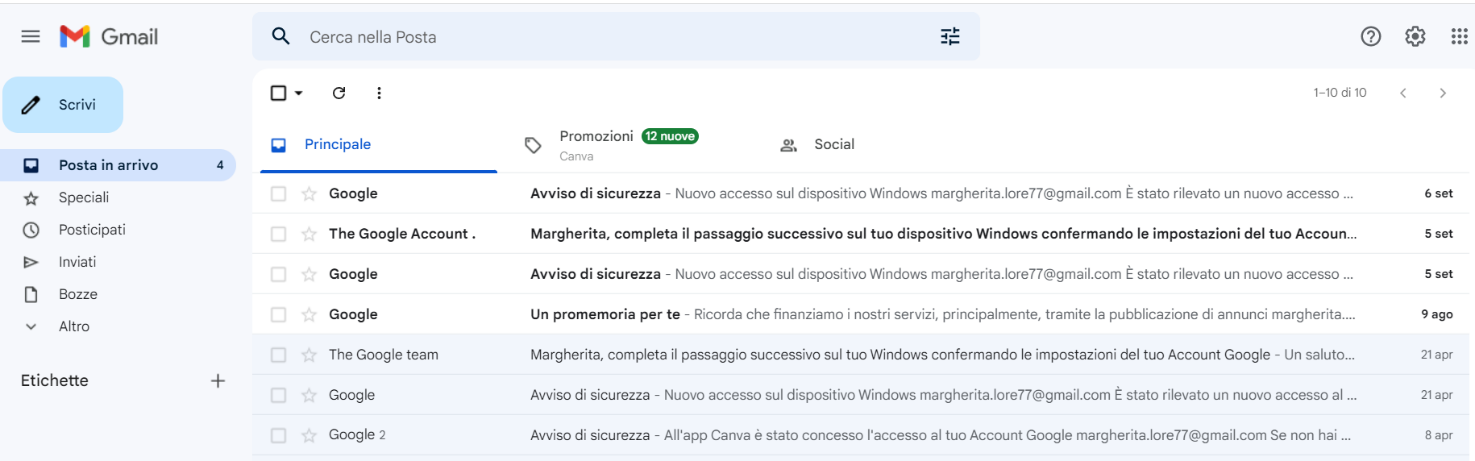The image size is (1475, 461).
Task: Star the Un promemoria per te email
Action: pyautogui.click(x=309, y=314)
